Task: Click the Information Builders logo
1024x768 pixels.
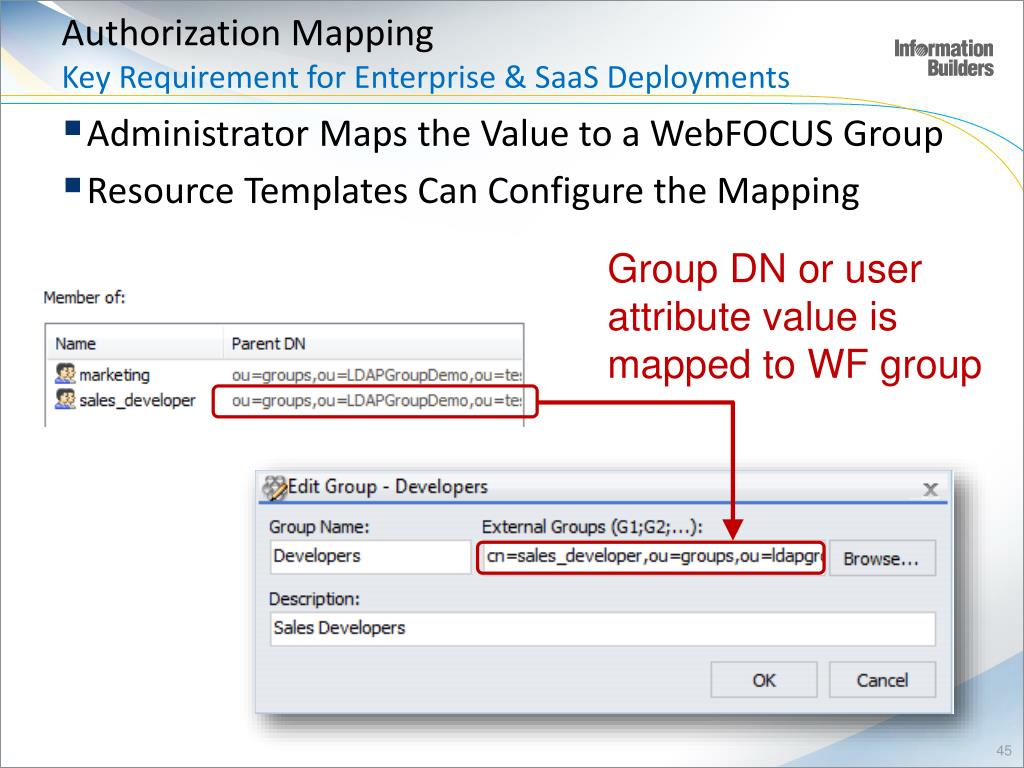Action: (x=944, y=58)
